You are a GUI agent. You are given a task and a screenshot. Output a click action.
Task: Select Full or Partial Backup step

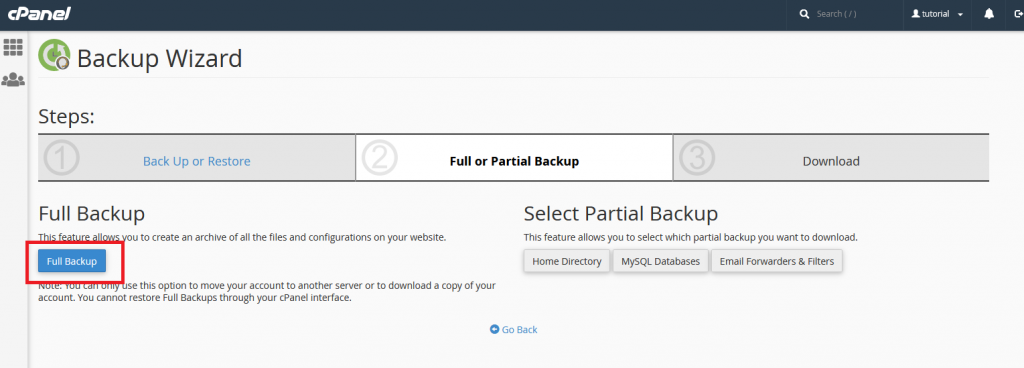[x=514, y=161]
